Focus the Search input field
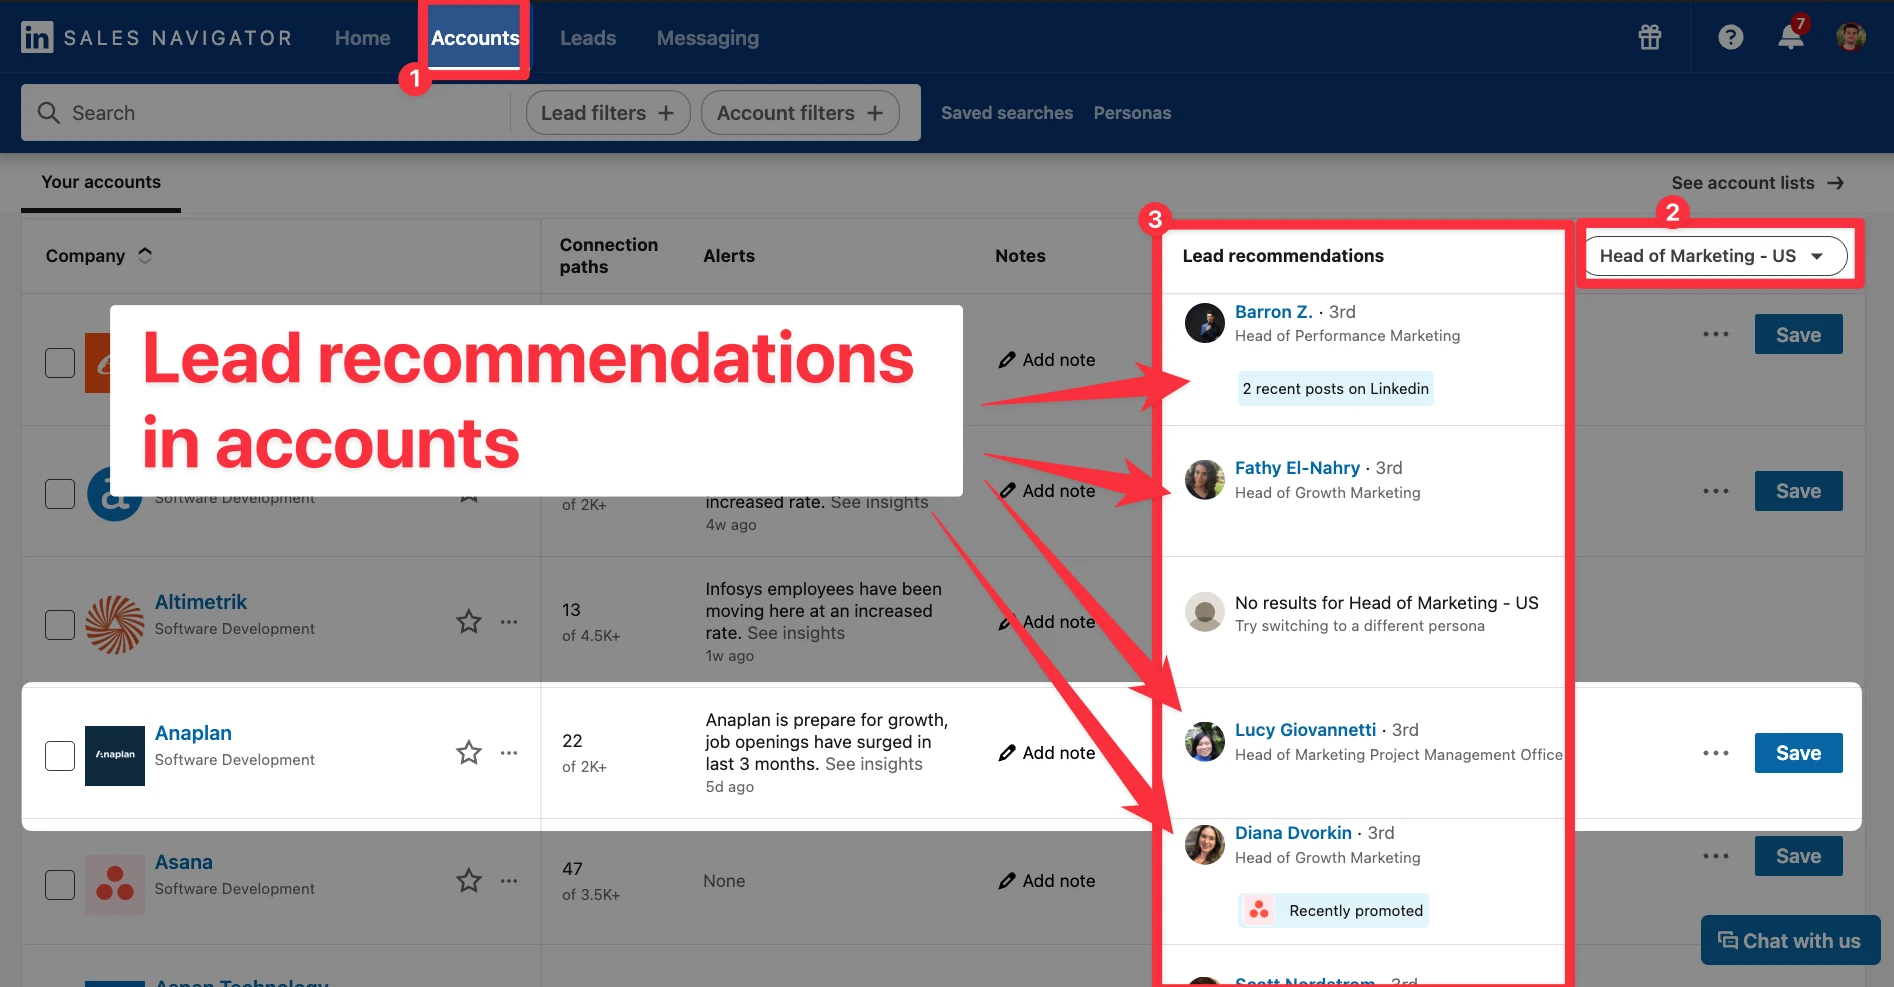 [265, 113]
